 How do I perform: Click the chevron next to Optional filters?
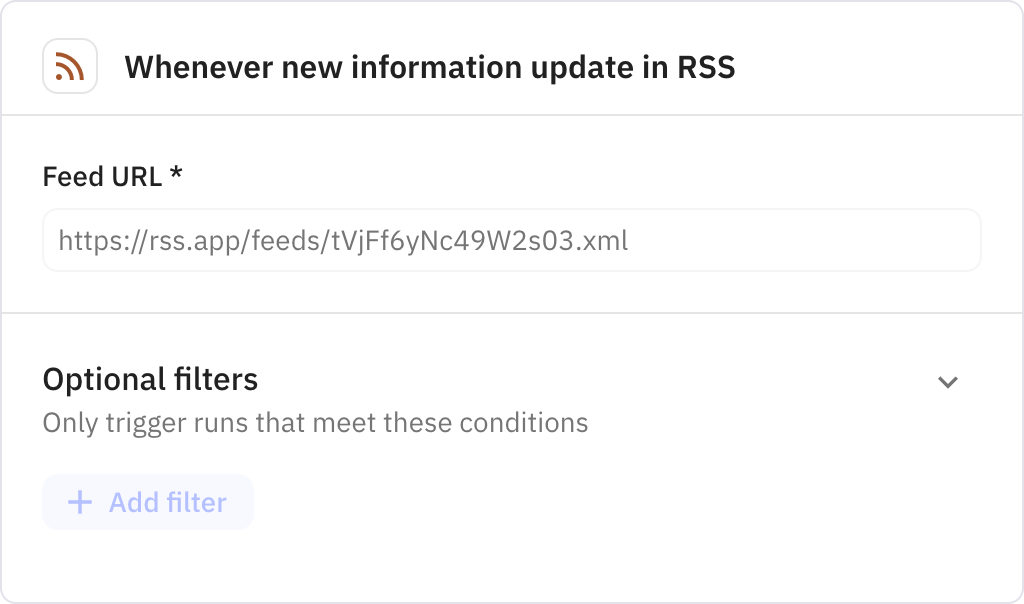(948, 381)
